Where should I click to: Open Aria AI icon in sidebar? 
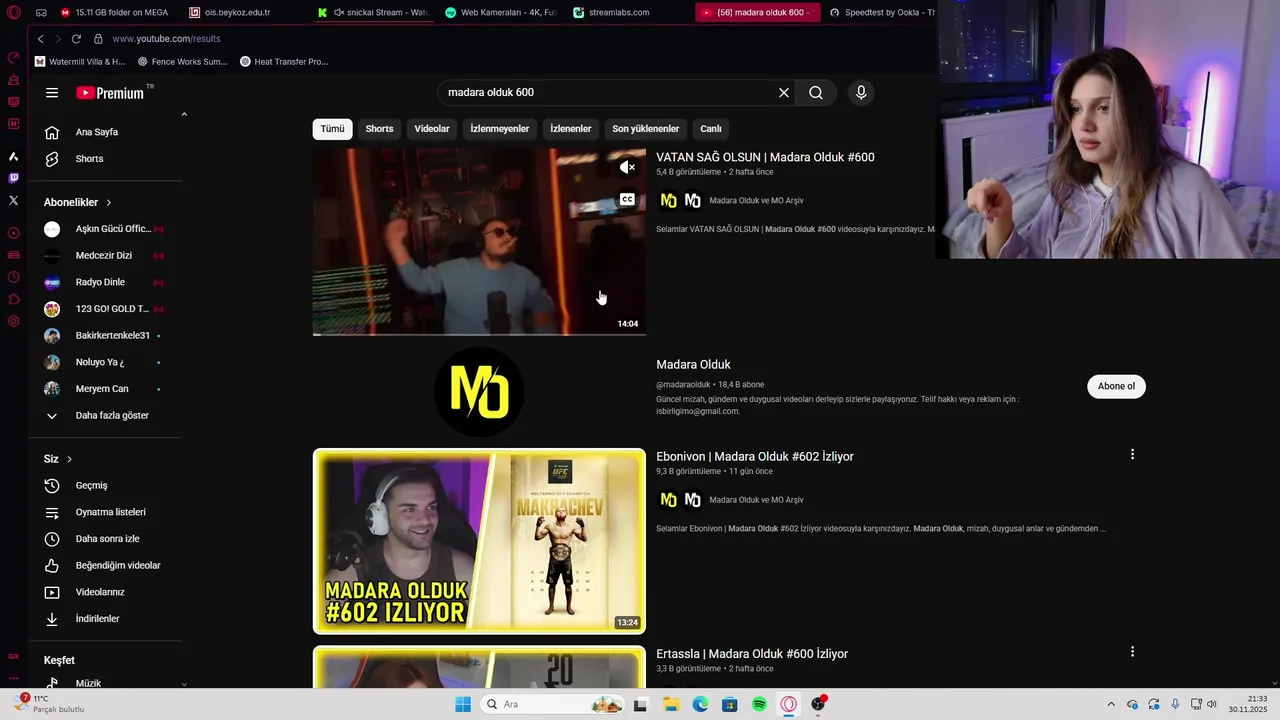(13, 156)
